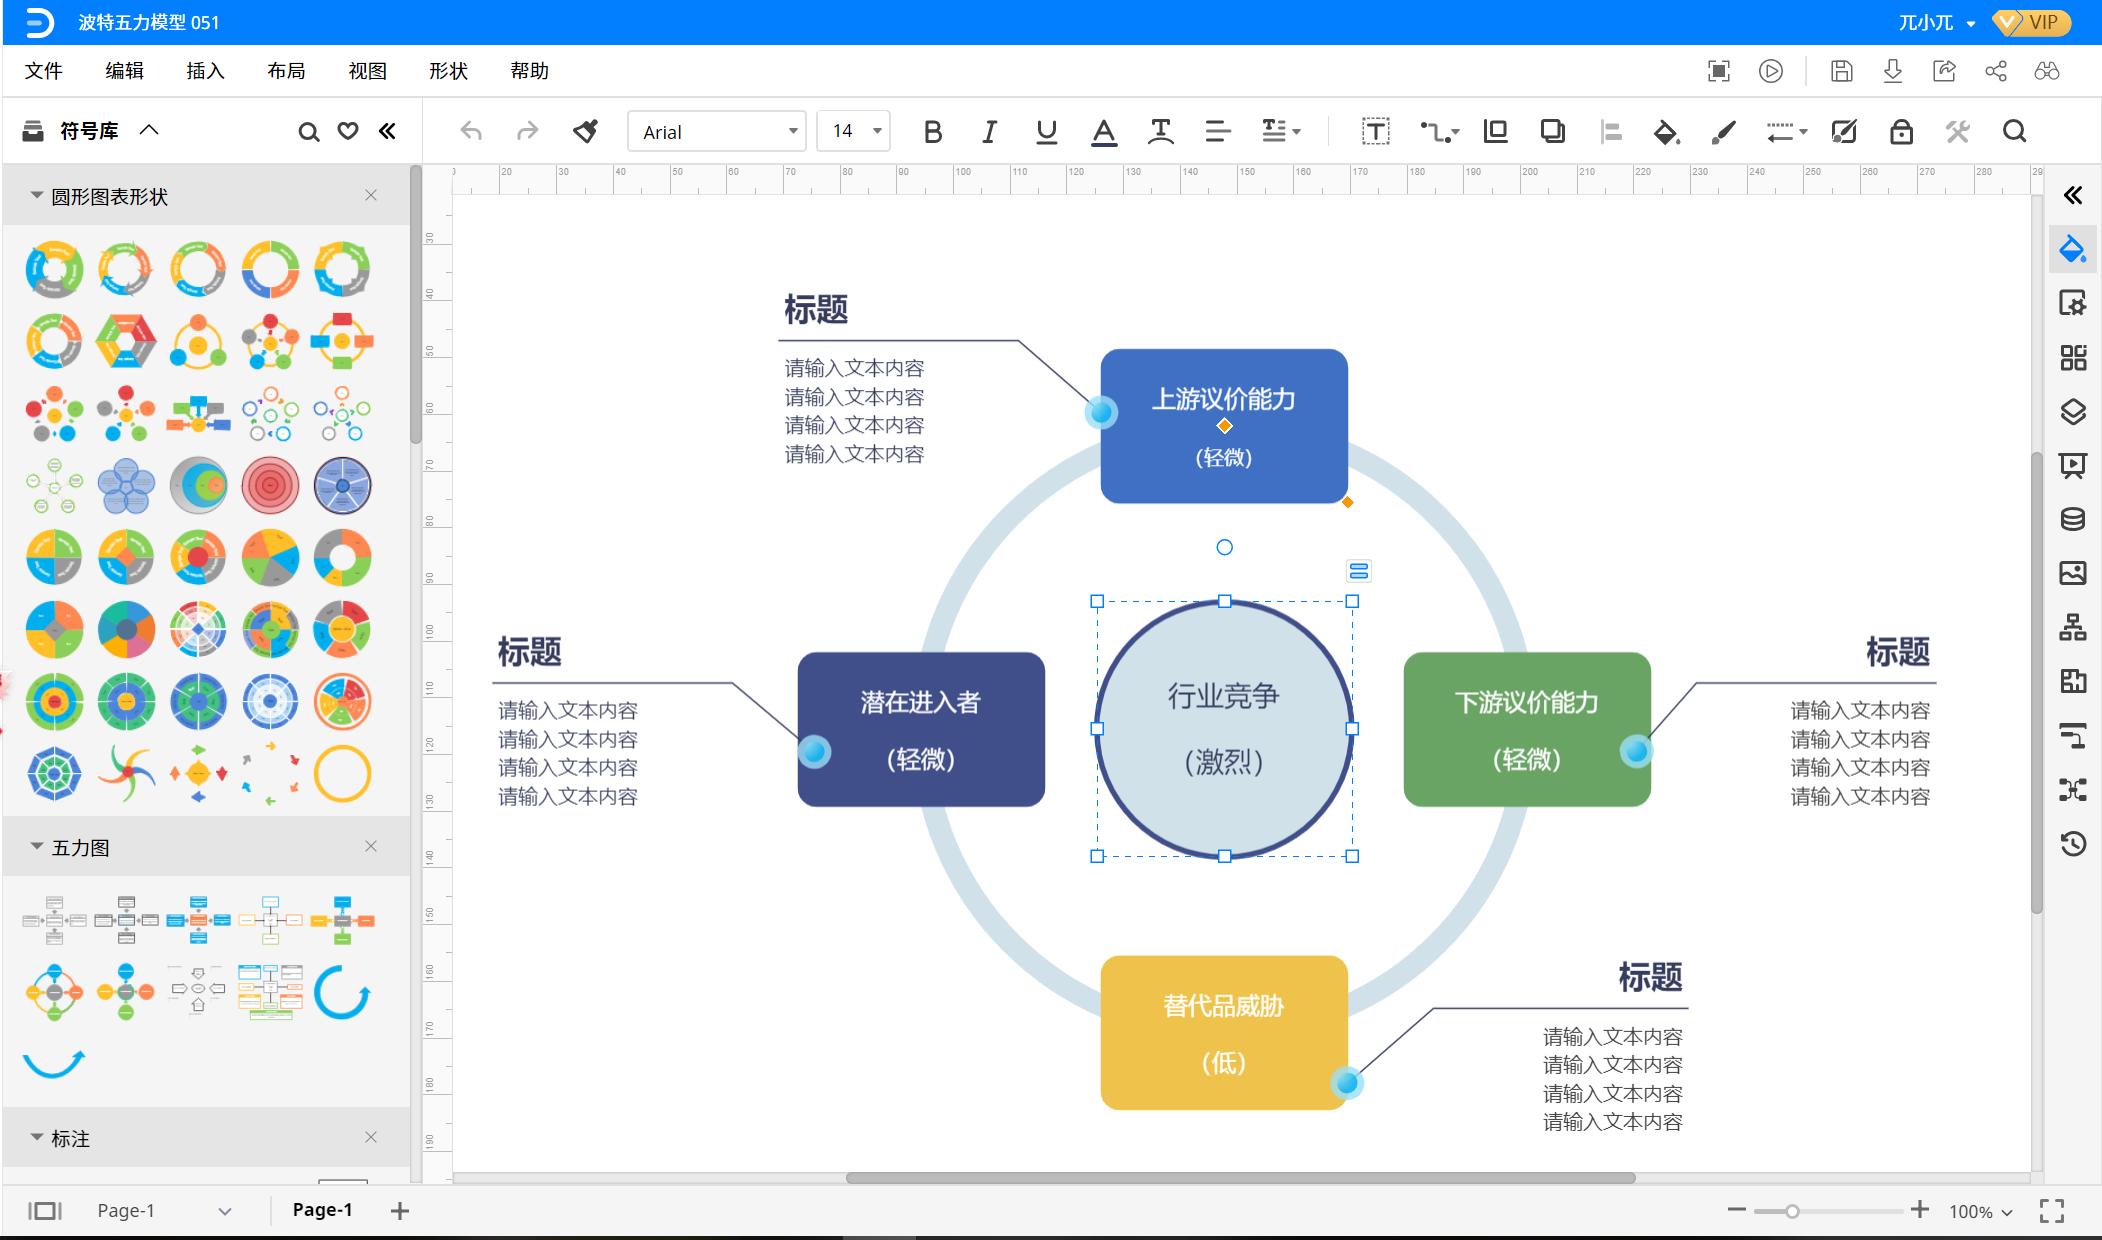2102x1240 pixels.
Task: Click the lock icon in the toolbar
Action: point(1901,131)
